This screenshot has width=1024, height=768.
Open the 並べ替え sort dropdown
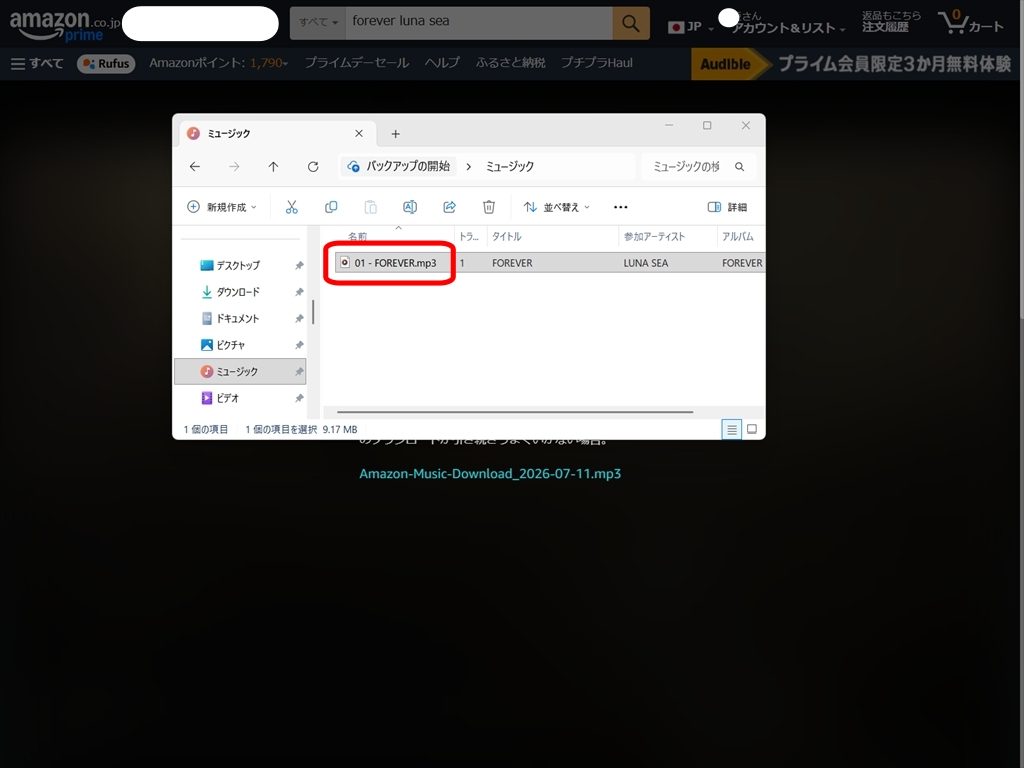557,207
